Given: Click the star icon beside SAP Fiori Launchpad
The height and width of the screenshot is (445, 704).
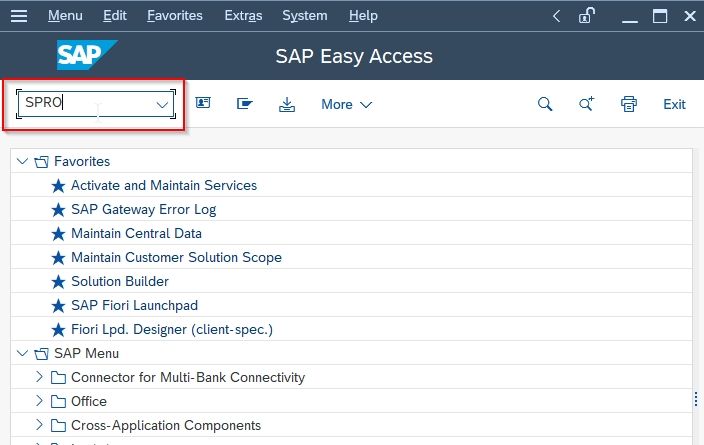Looking at the screenshot, I should tap(58, 306).
